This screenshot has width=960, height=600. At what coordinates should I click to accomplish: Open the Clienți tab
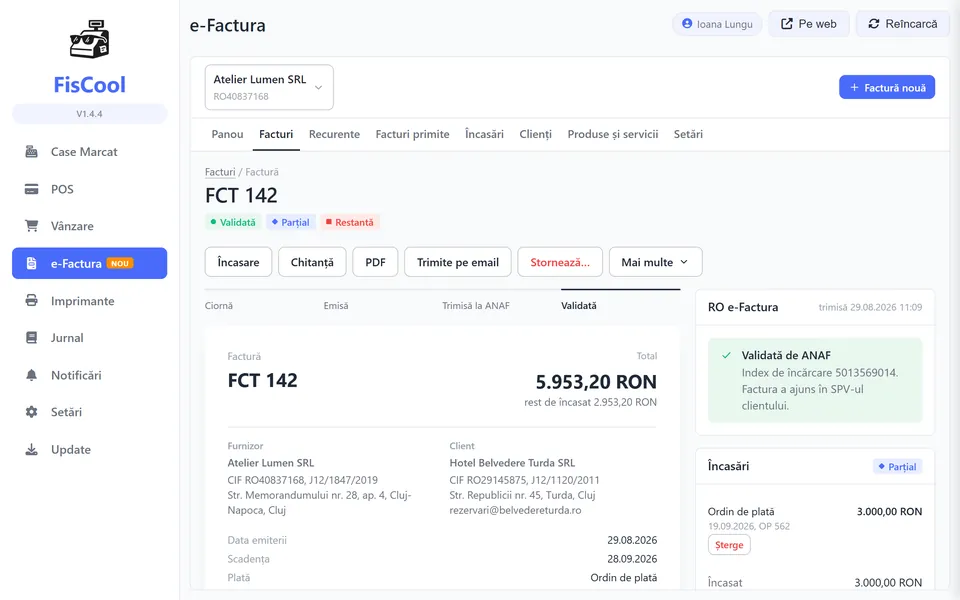(536, 134)
